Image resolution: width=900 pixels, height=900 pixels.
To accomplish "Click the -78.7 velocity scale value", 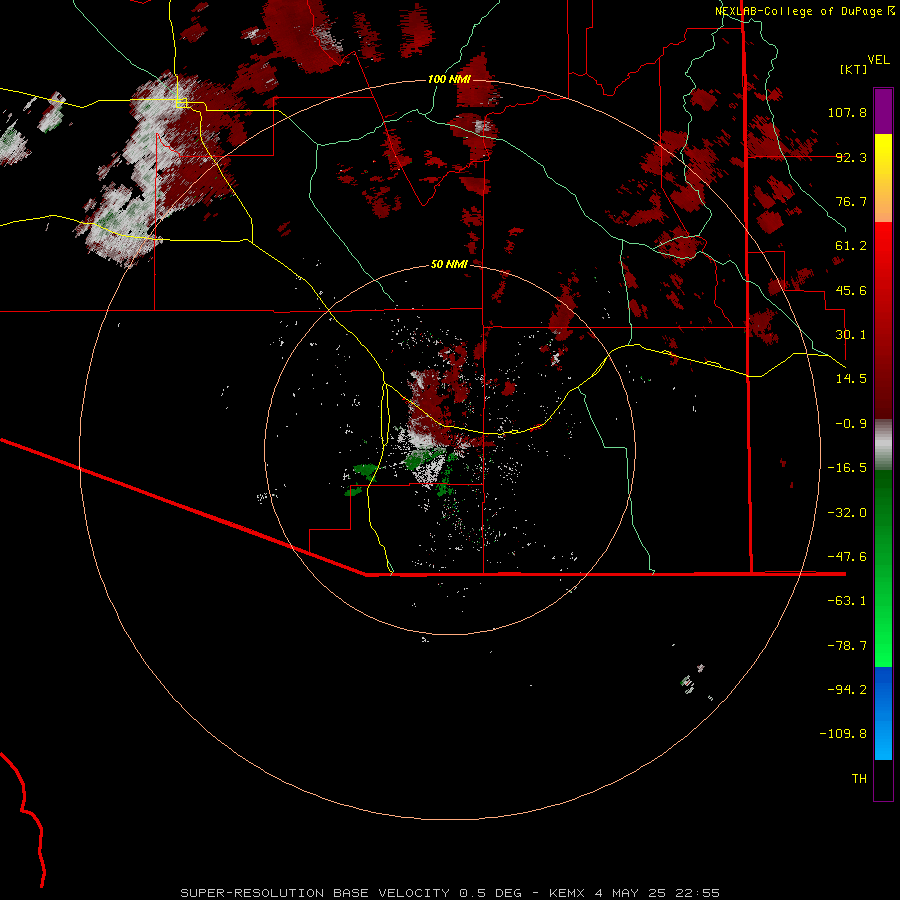I will (x=847, y=646).
